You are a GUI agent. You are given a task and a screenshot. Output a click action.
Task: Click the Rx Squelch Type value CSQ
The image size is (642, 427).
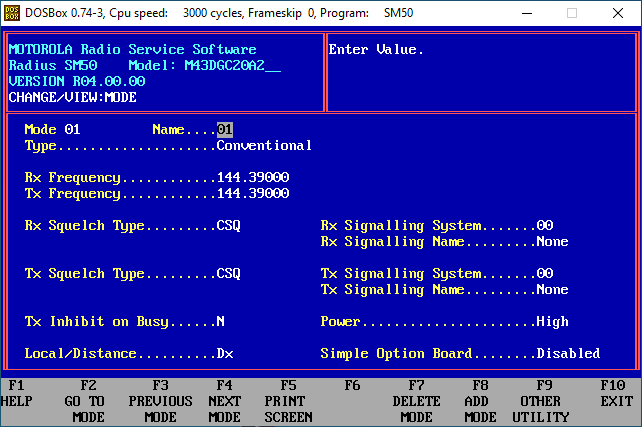pos(228,226)
